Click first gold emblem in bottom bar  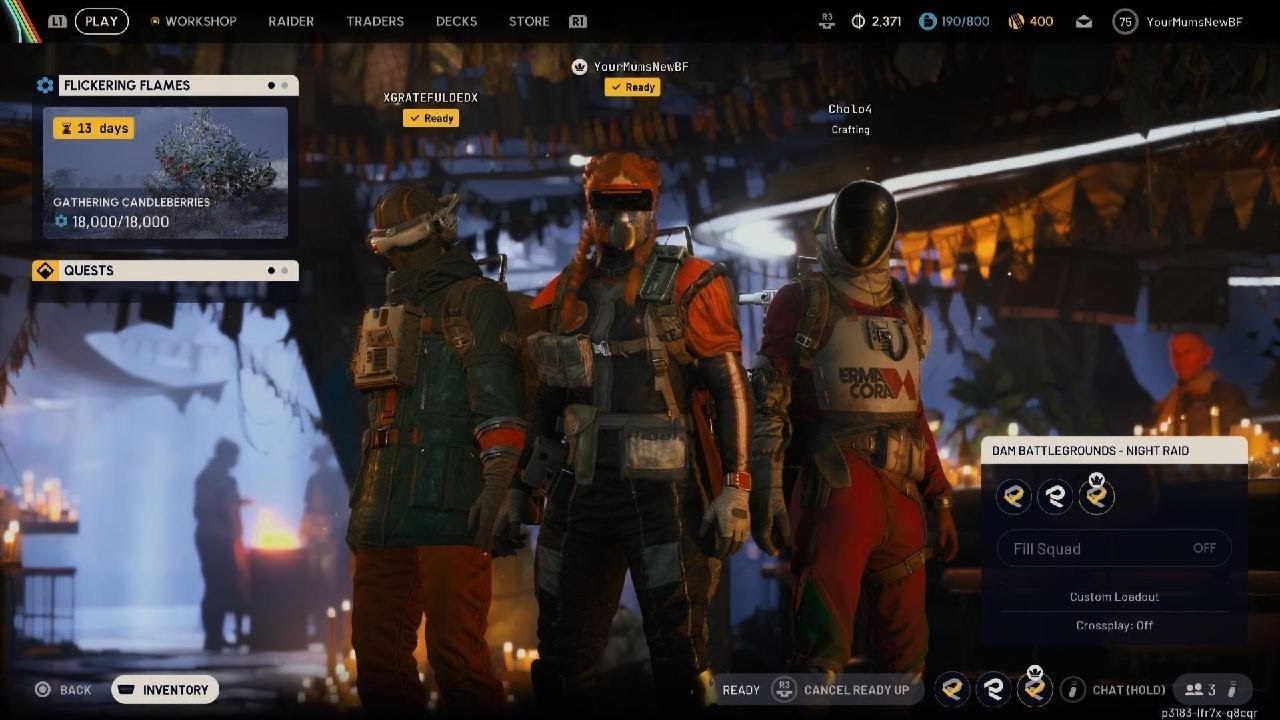point(953,689)
